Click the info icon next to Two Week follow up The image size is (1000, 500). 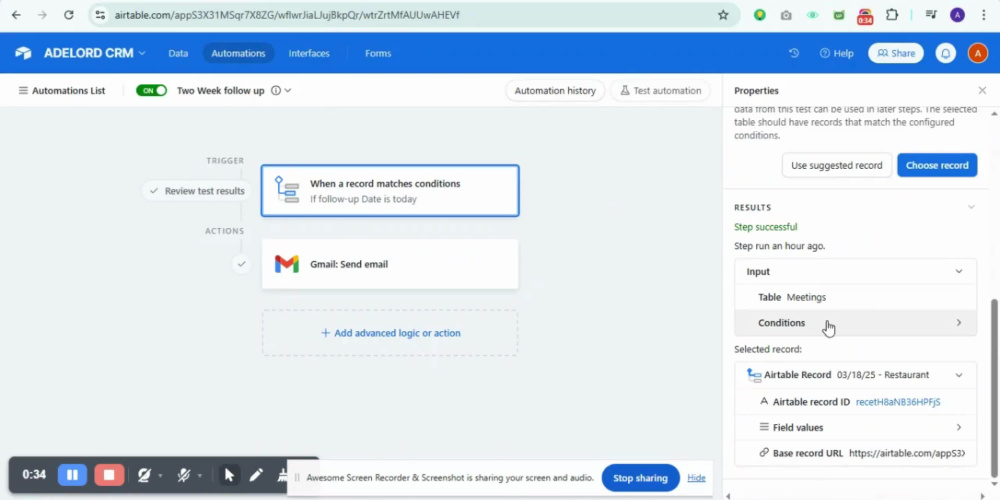(x=276, y=91)
